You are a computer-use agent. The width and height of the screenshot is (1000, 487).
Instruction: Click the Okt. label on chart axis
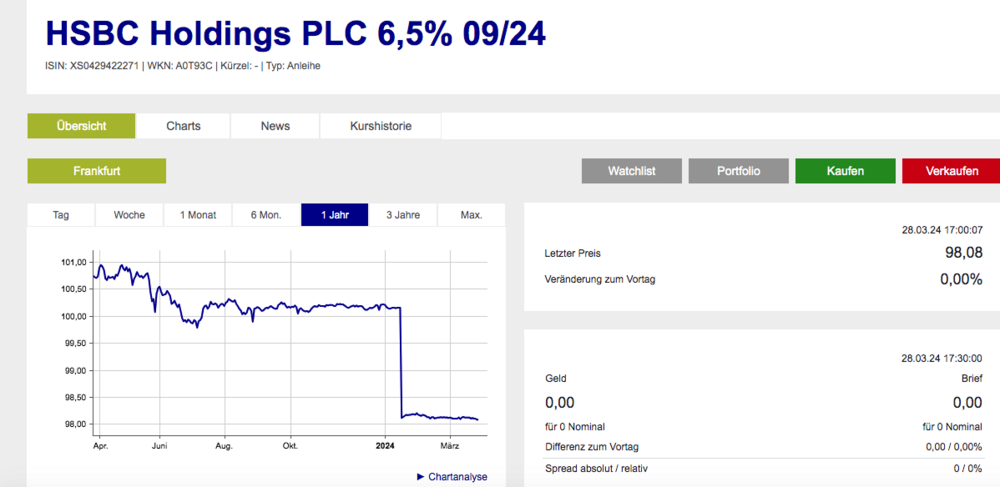point(291,445)
